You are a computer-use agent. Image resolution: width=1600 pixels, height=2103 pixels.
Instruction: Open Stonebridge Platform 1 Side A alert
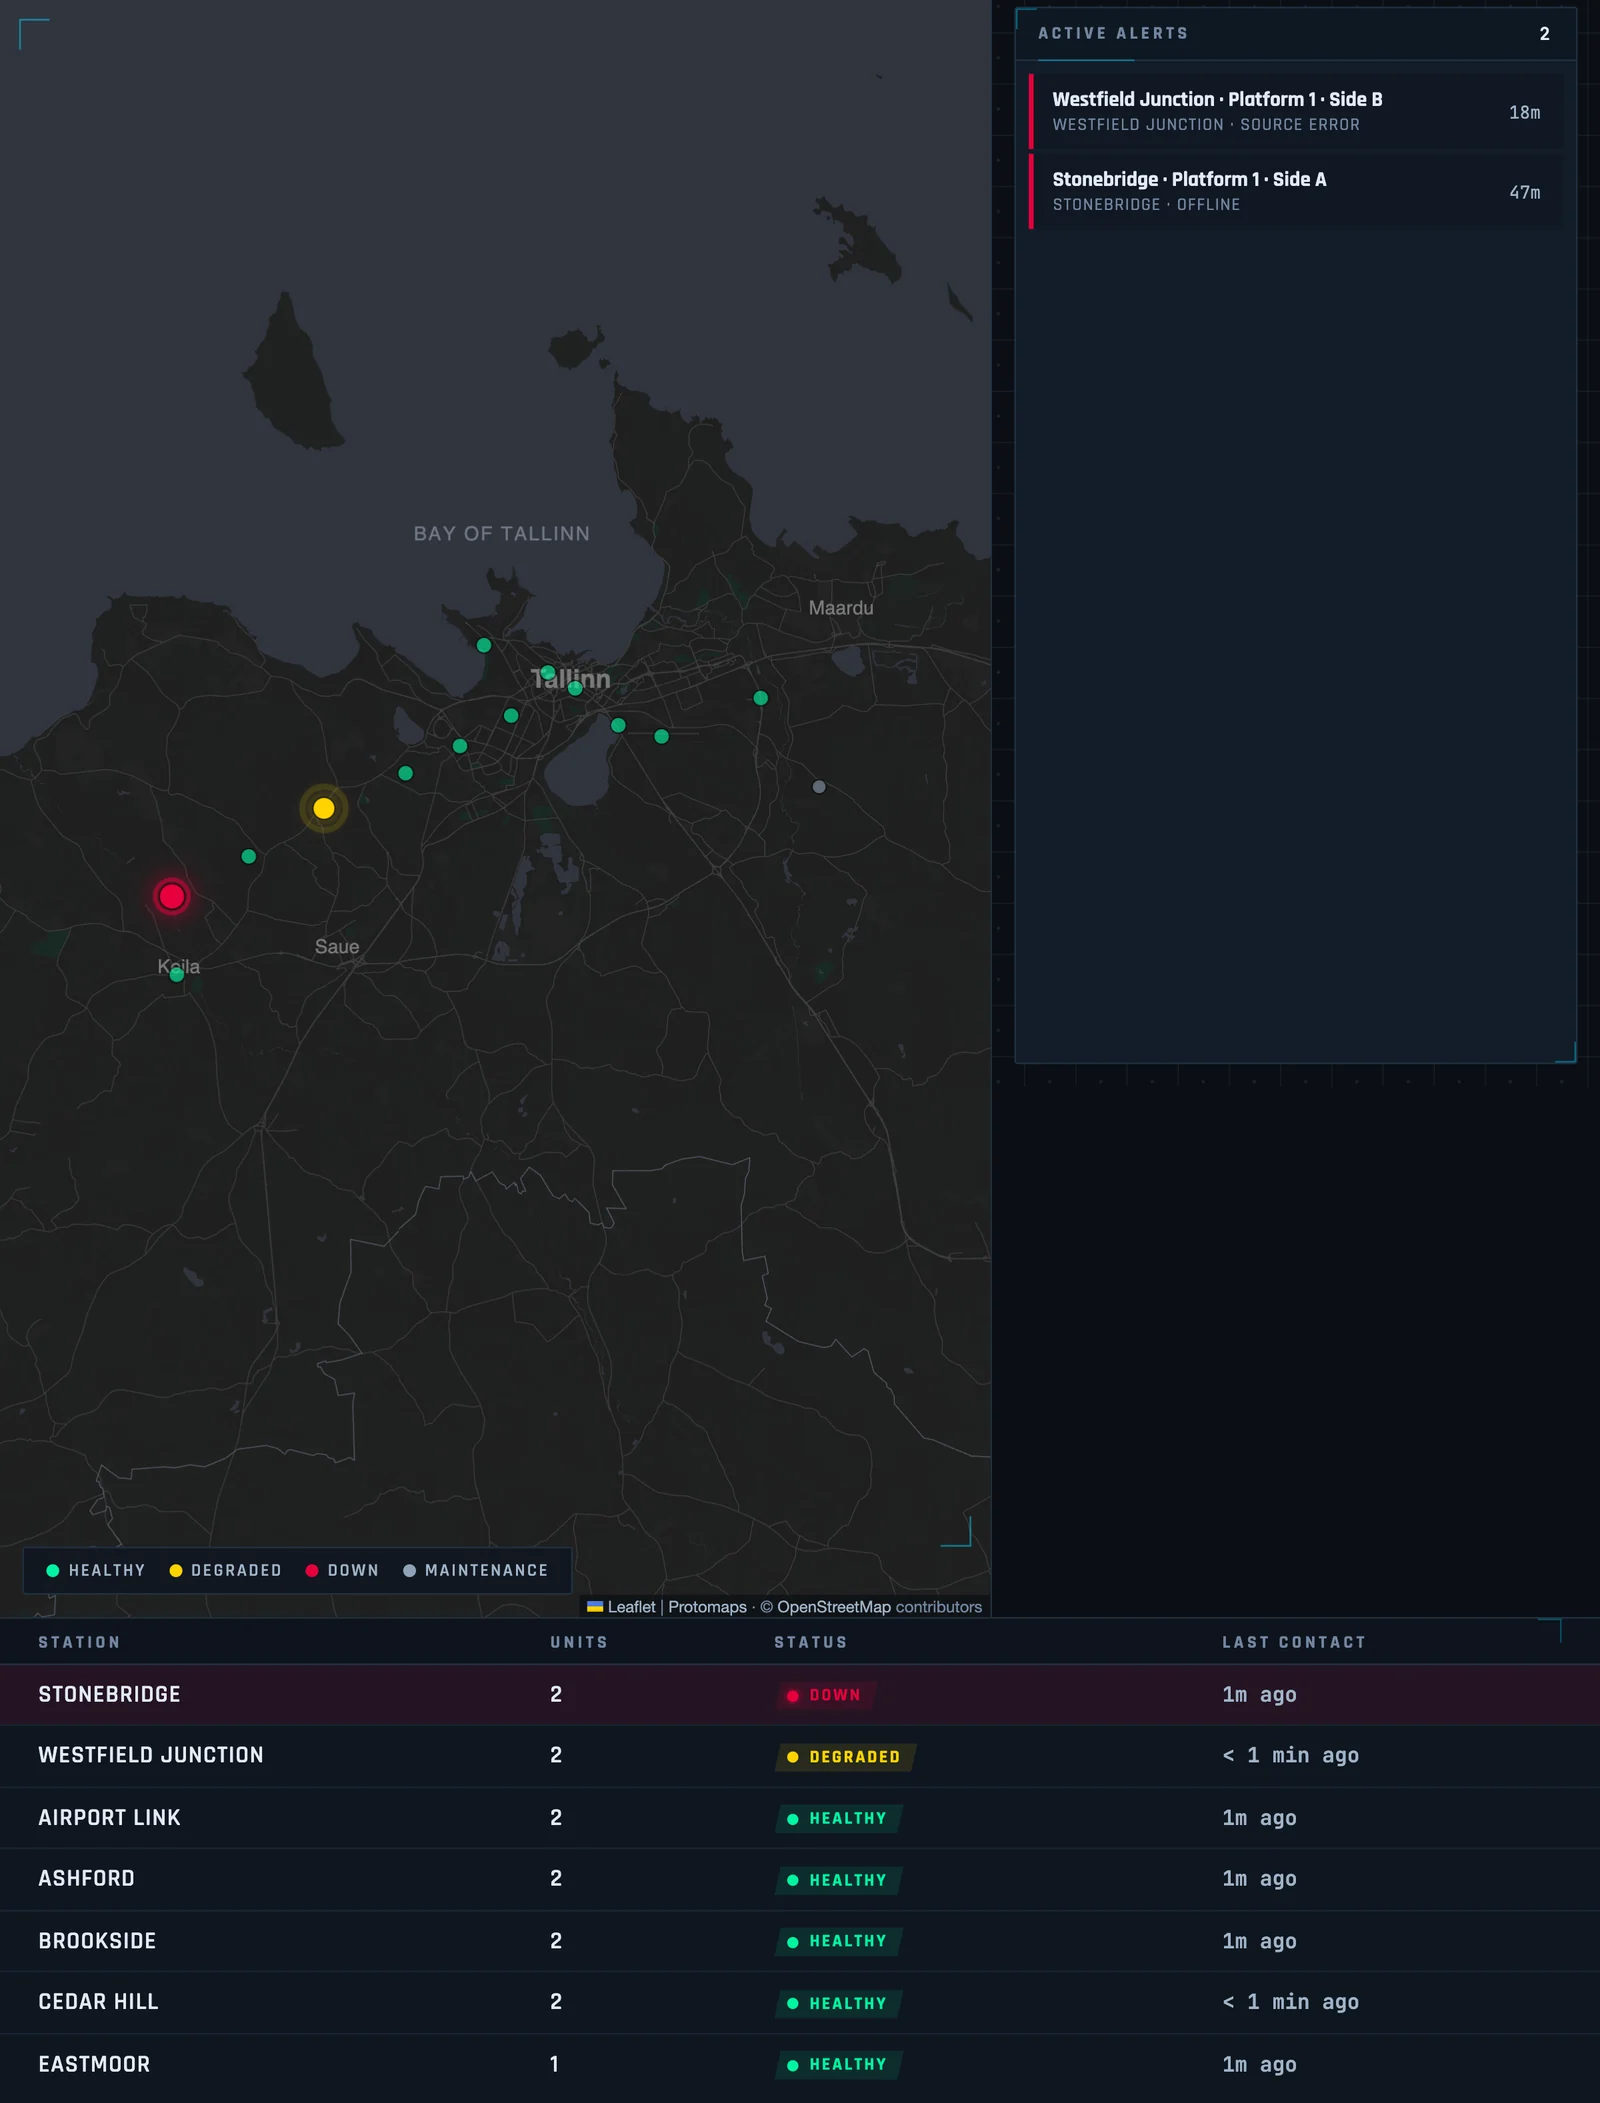(1296, 191)
